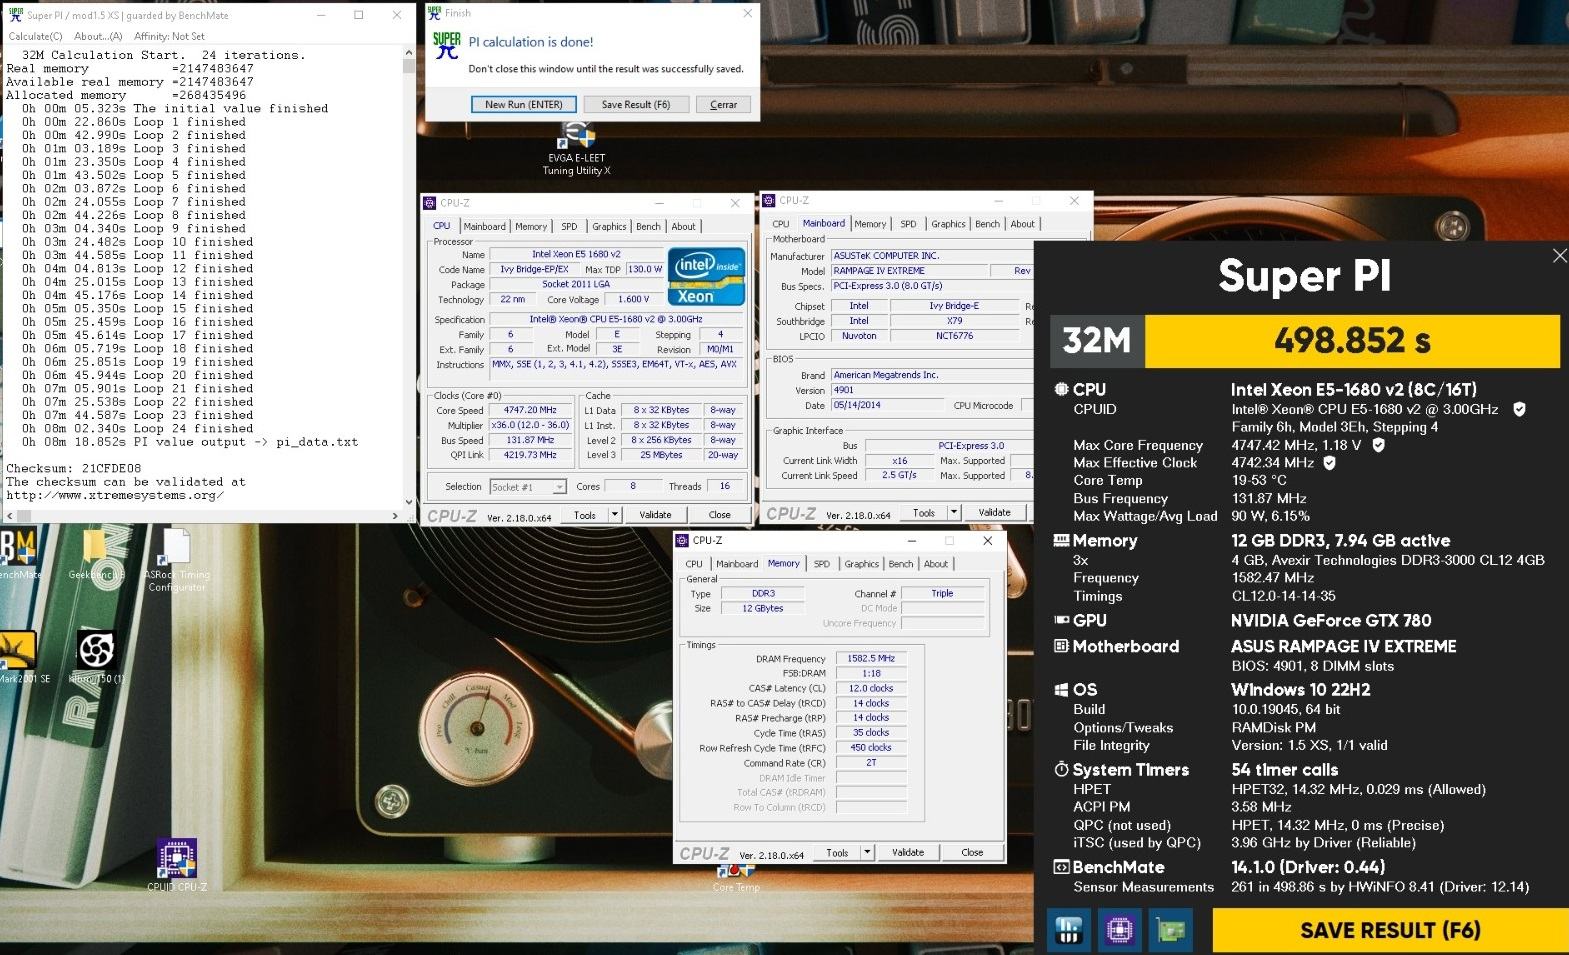Open About tab in CPU-Z Memory window
The height and width of the screenshot is (955, 1569).
coord(936,564)
